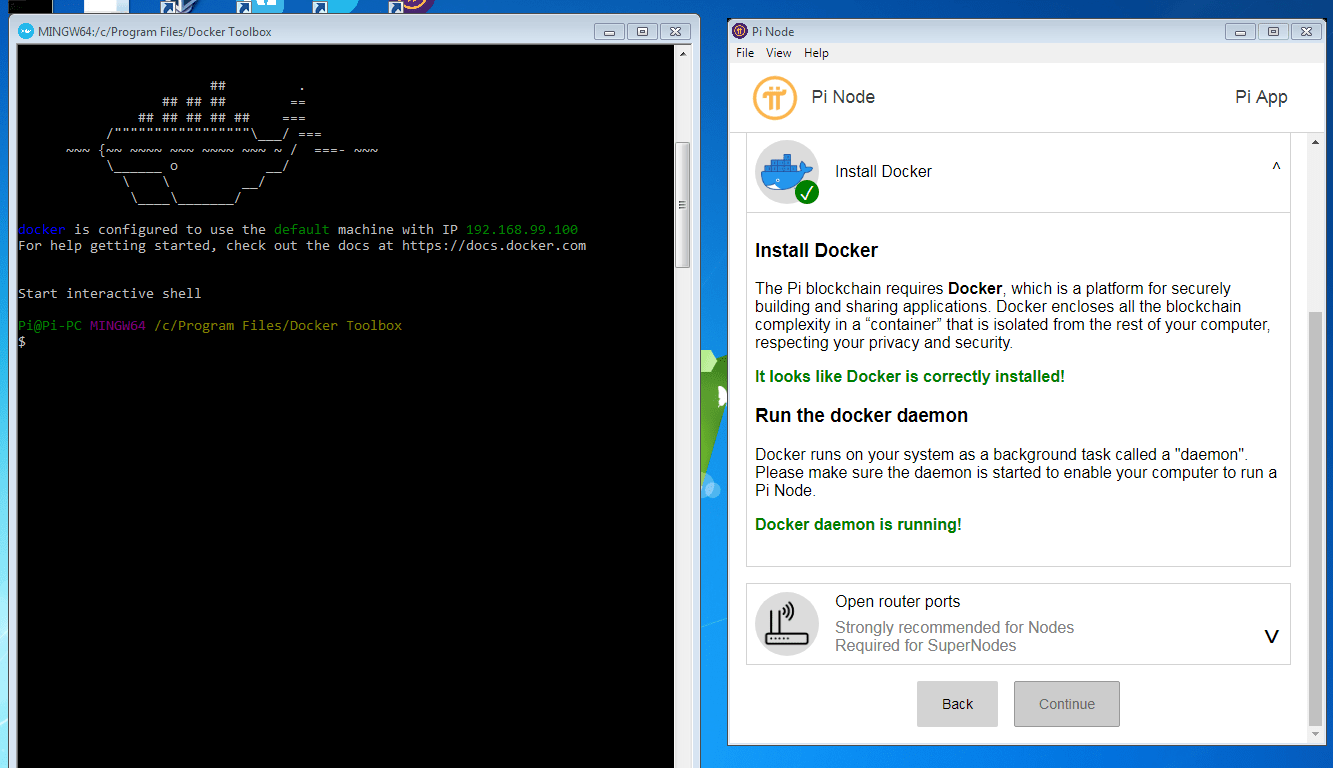The width and height of the screenshot is (1333, 768).
Task: Click the 'Required for SuperNodes' text
Action: coord(925,646)
